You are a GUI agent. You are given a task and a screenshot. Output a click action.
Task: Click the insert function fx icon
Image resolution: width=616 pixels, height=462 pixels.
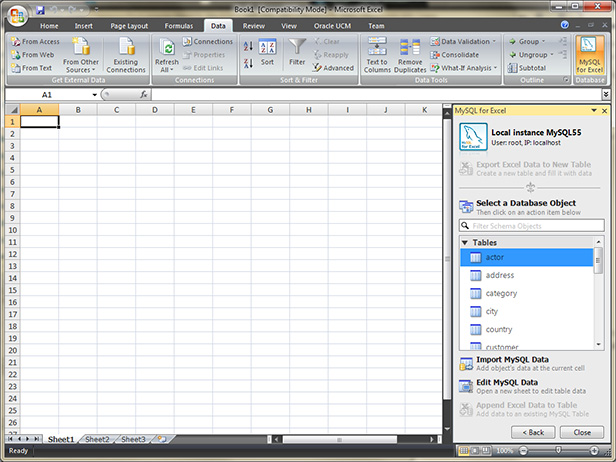(x=144, y=95)
